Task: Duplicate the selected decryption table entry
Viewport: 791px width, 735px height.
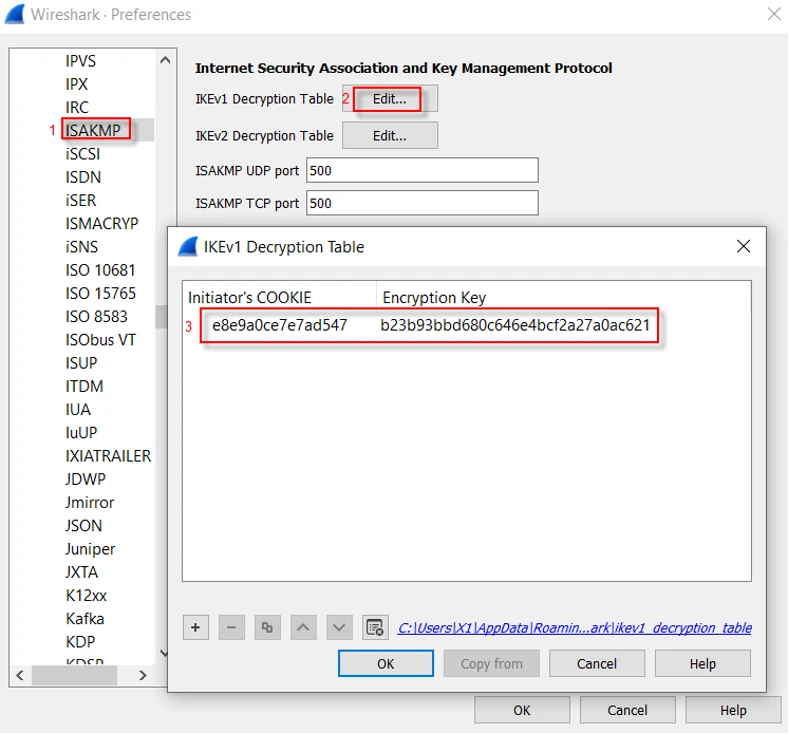Action: coord(267,628)
